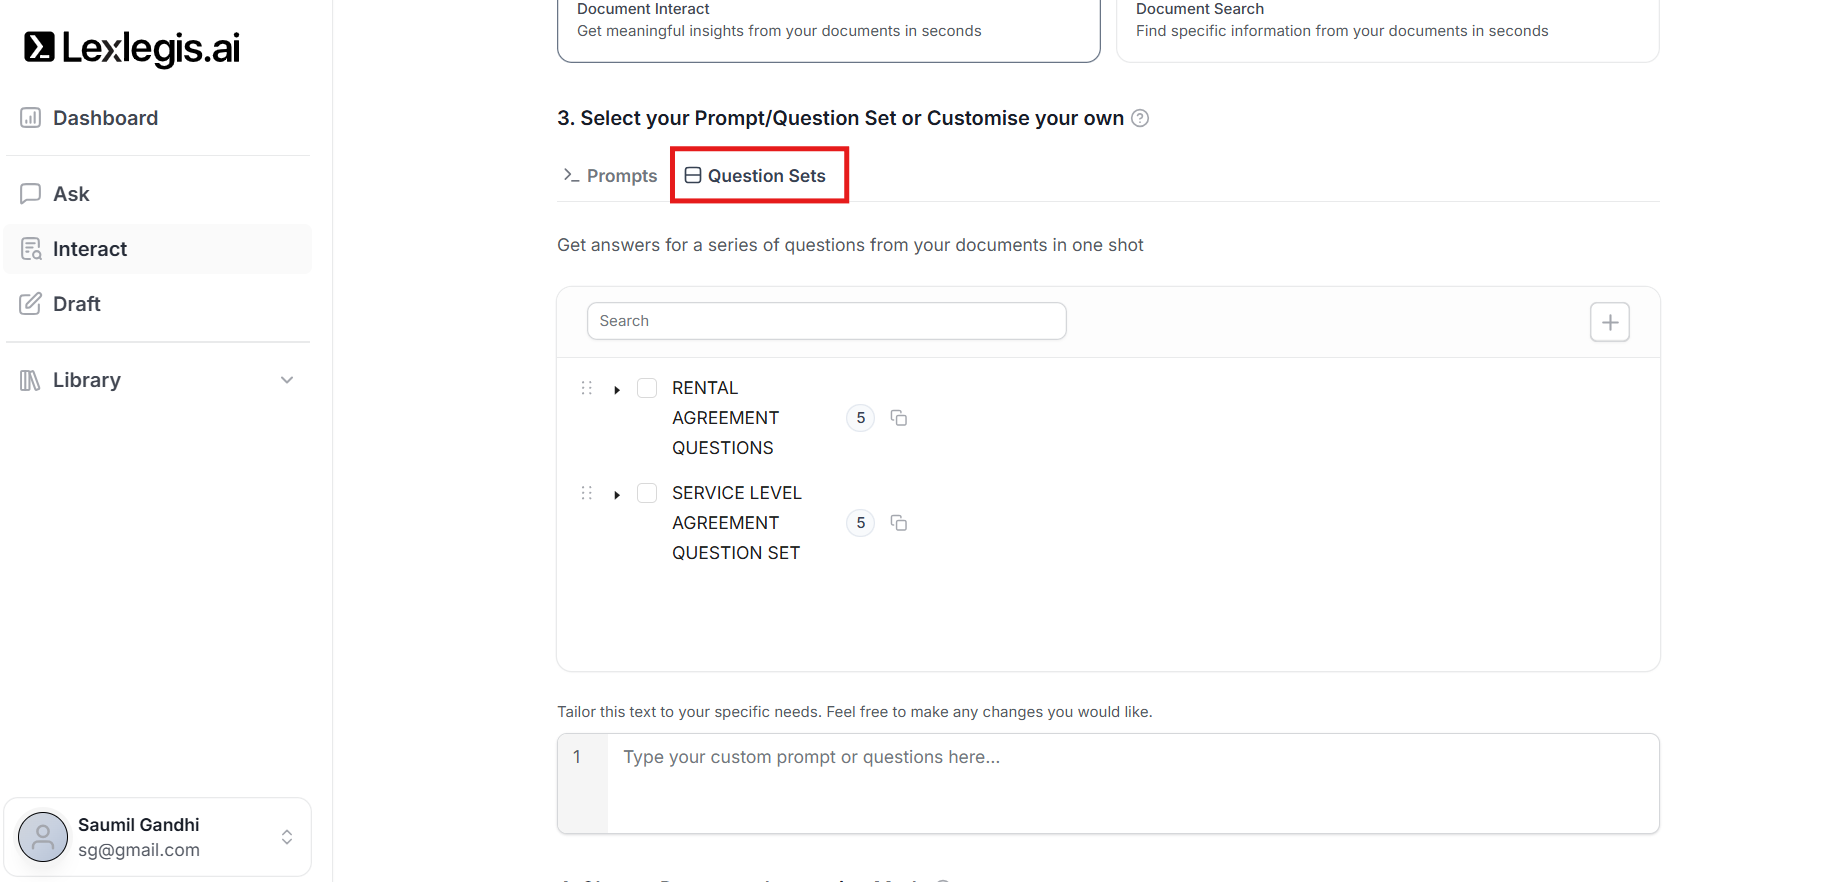The width and height of the screenshot is (1827, 882).
Task: Expand the Rental Agreement Questions set
Action: [x=617, y=389]
